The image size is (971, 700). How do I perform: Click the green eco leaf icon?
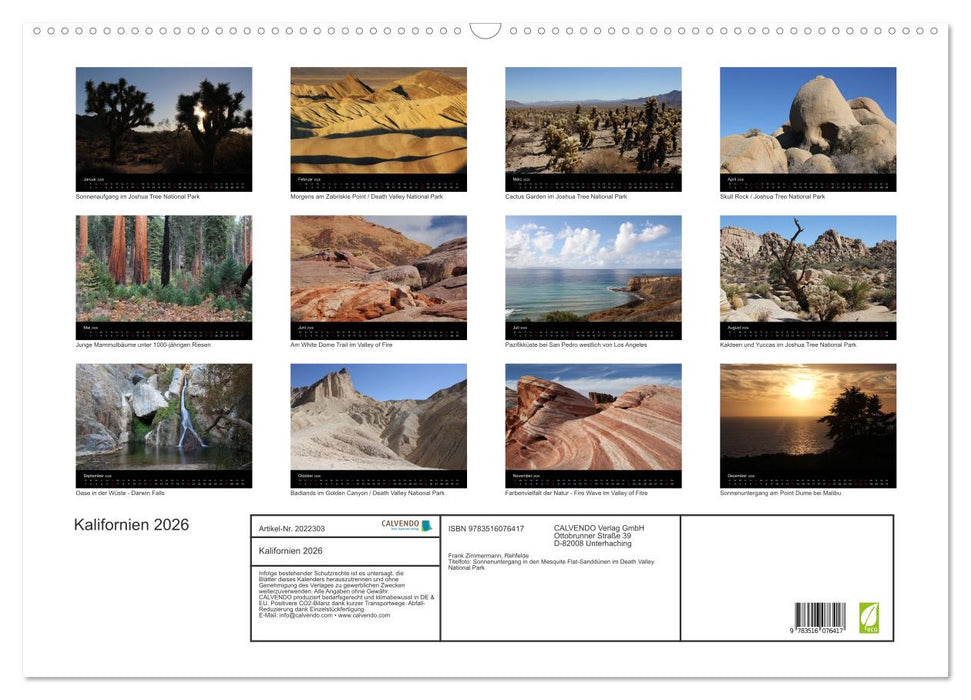[869, 616]
